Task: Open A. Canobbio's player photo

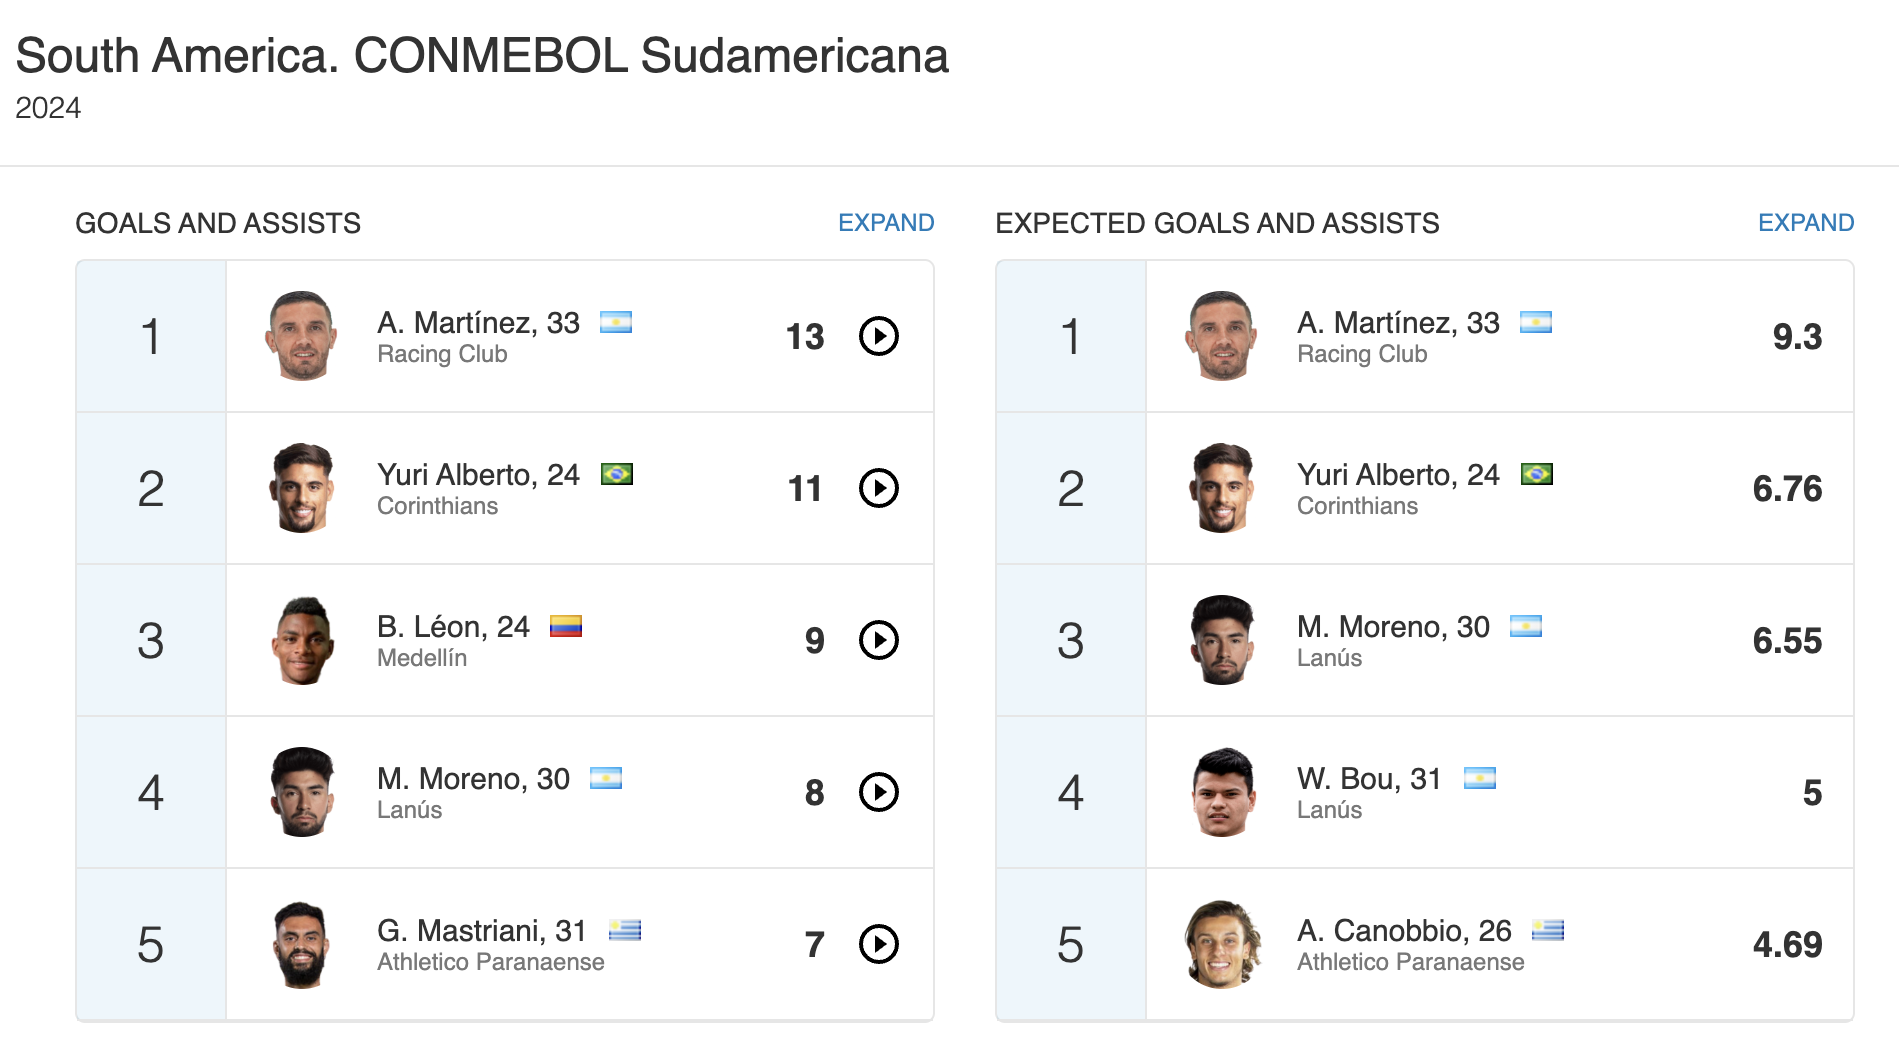Action: coord(1221,944)
